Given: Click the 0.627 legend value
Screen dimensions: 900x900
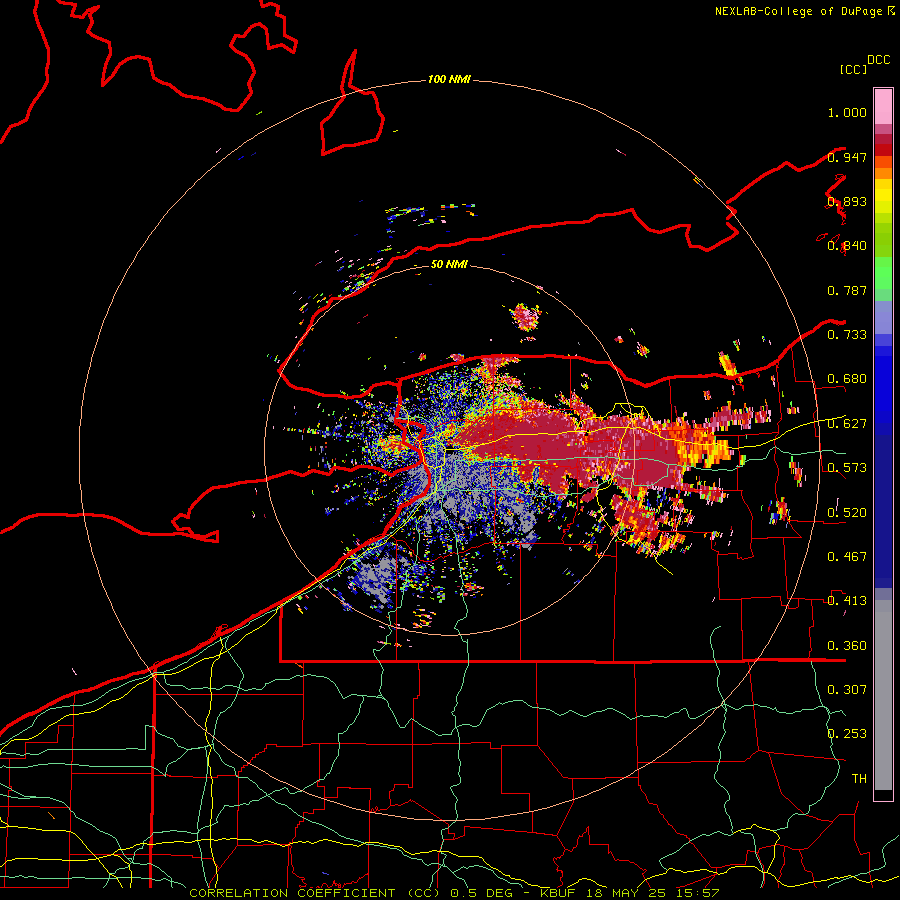Looking at the screenshot, I should click(847, 424).
